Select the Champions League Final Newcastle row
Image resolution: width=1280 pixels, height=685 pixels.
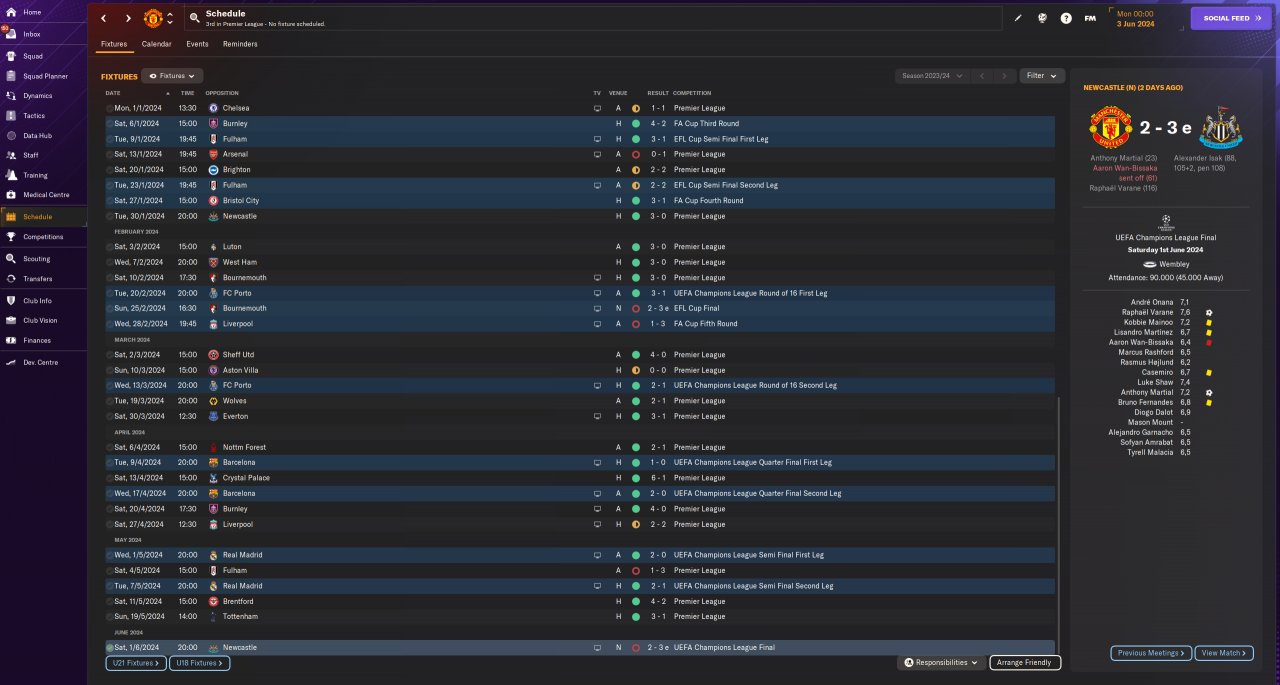[x=580, y=648]
